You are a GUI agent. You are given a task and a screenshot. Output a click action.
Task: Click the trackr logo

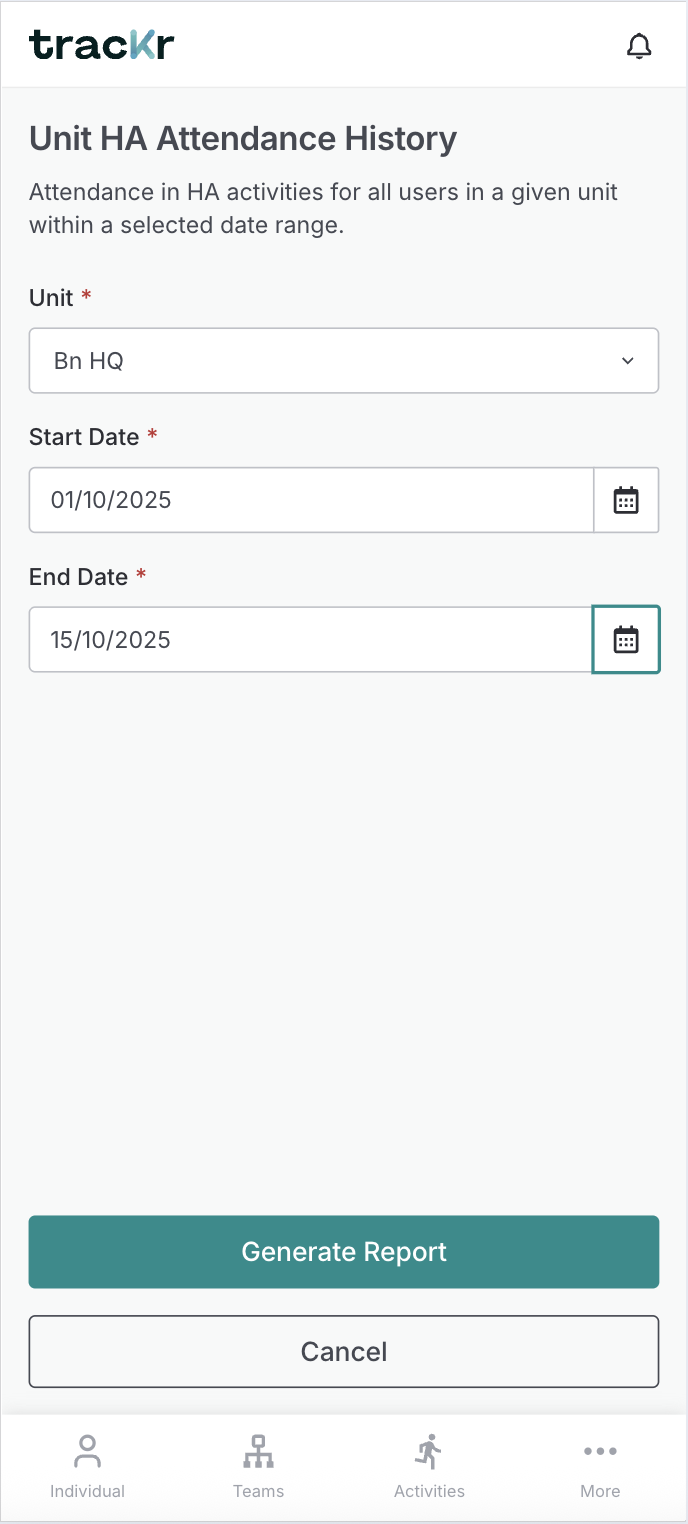click(102, 45)
